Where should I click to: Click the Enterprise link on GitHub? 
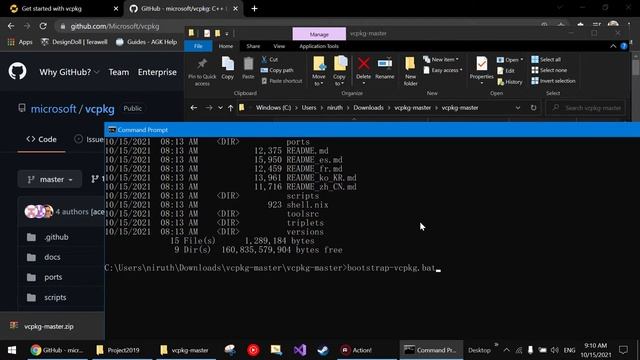pos(157,72)
